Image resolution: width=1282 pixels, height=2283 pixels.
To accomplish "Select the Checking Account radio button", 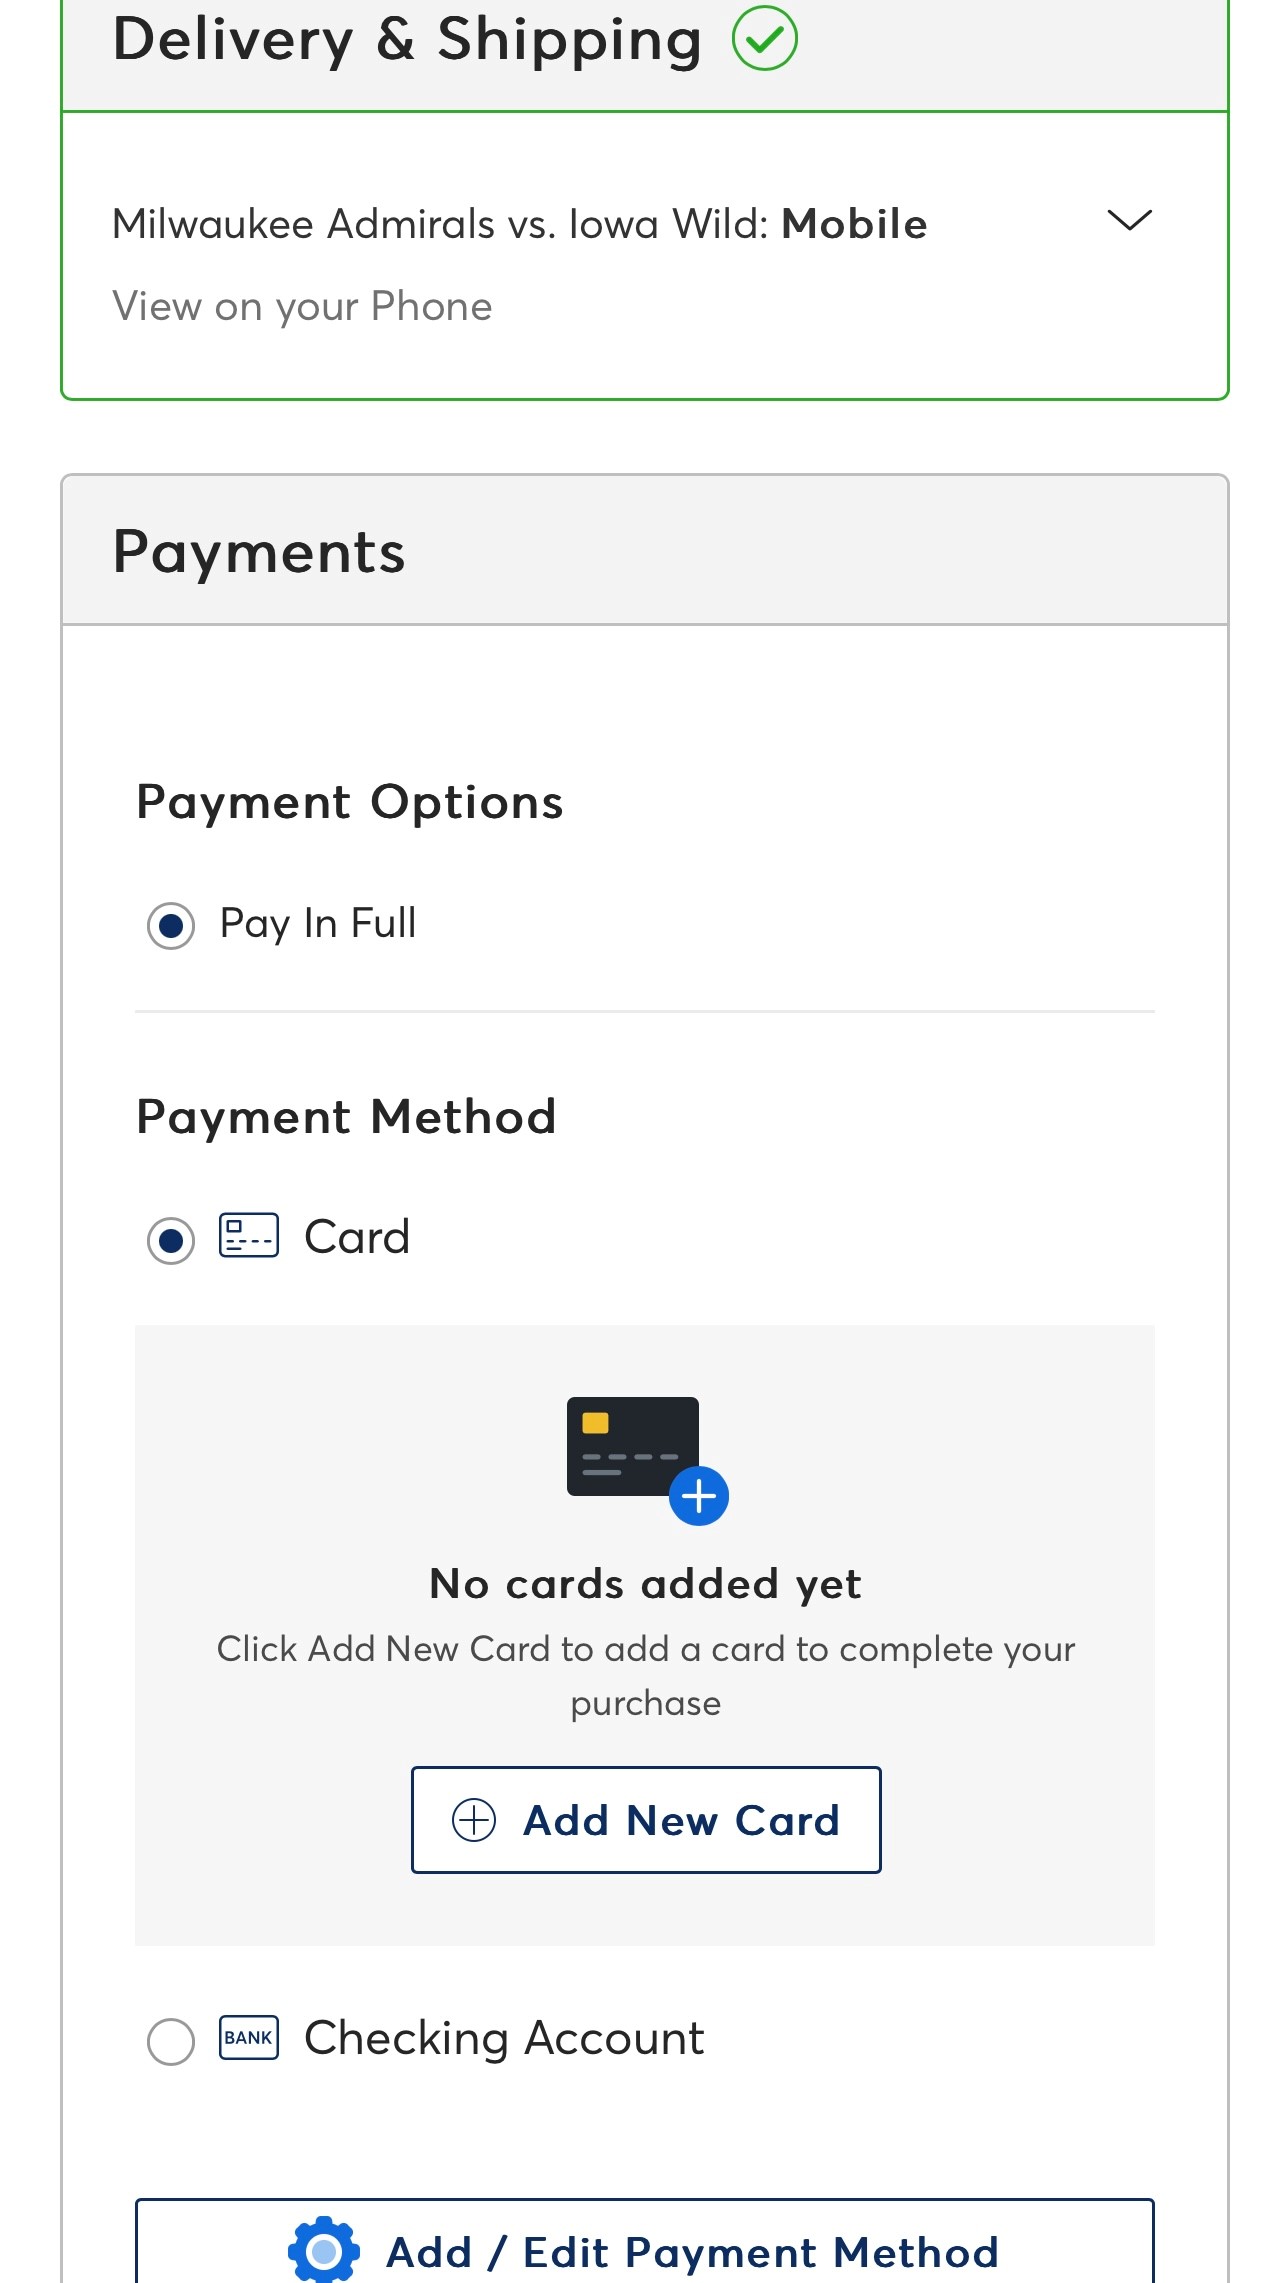I will [x=171, y=2040].
